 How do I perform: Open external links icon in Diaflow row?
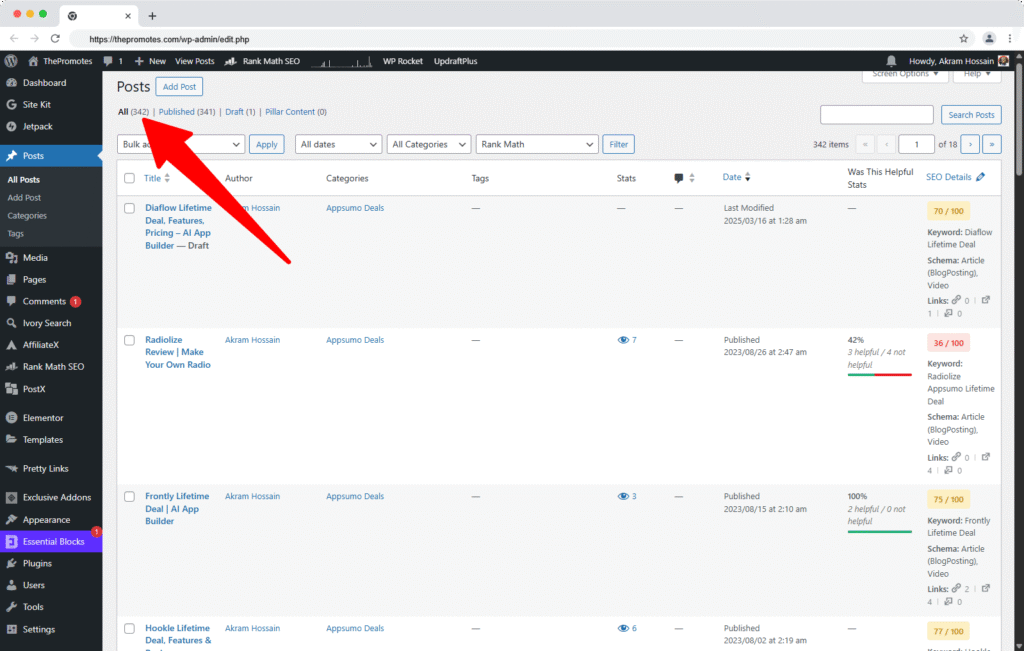point(985,300)
